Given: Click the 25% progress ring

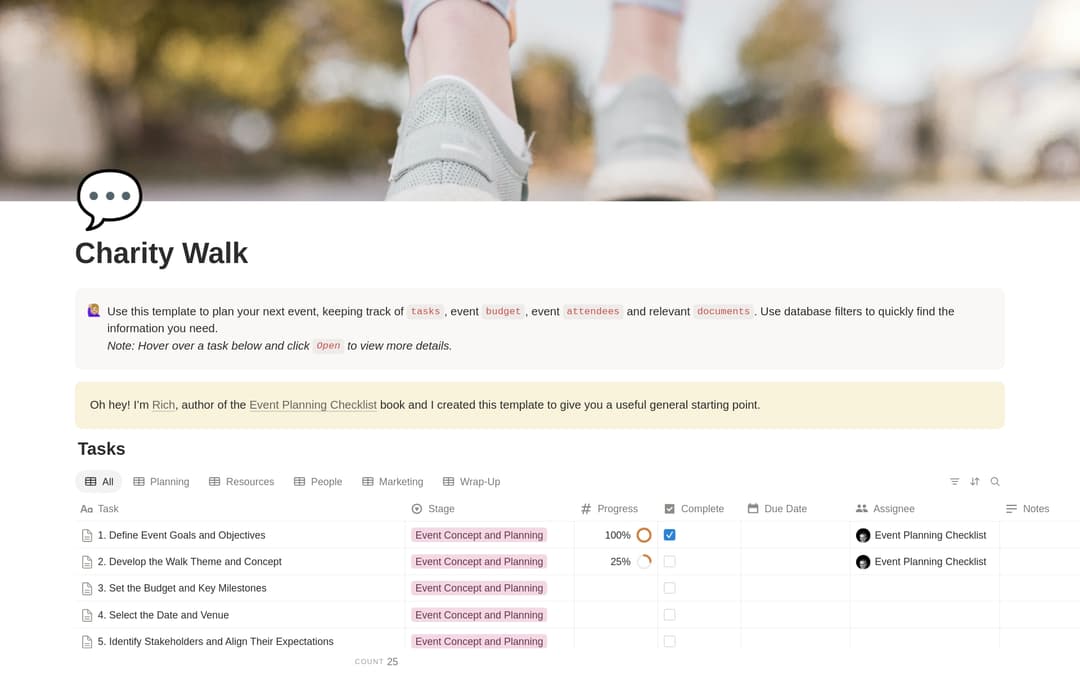Looking at the screenshot, I should point(644,562).
